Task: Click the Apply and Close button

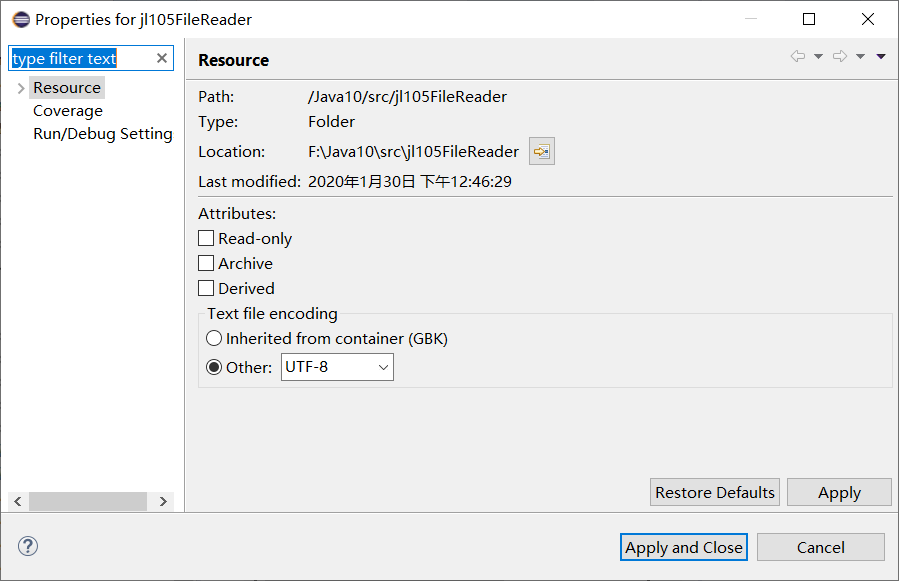Action: [x=683, y=547]
